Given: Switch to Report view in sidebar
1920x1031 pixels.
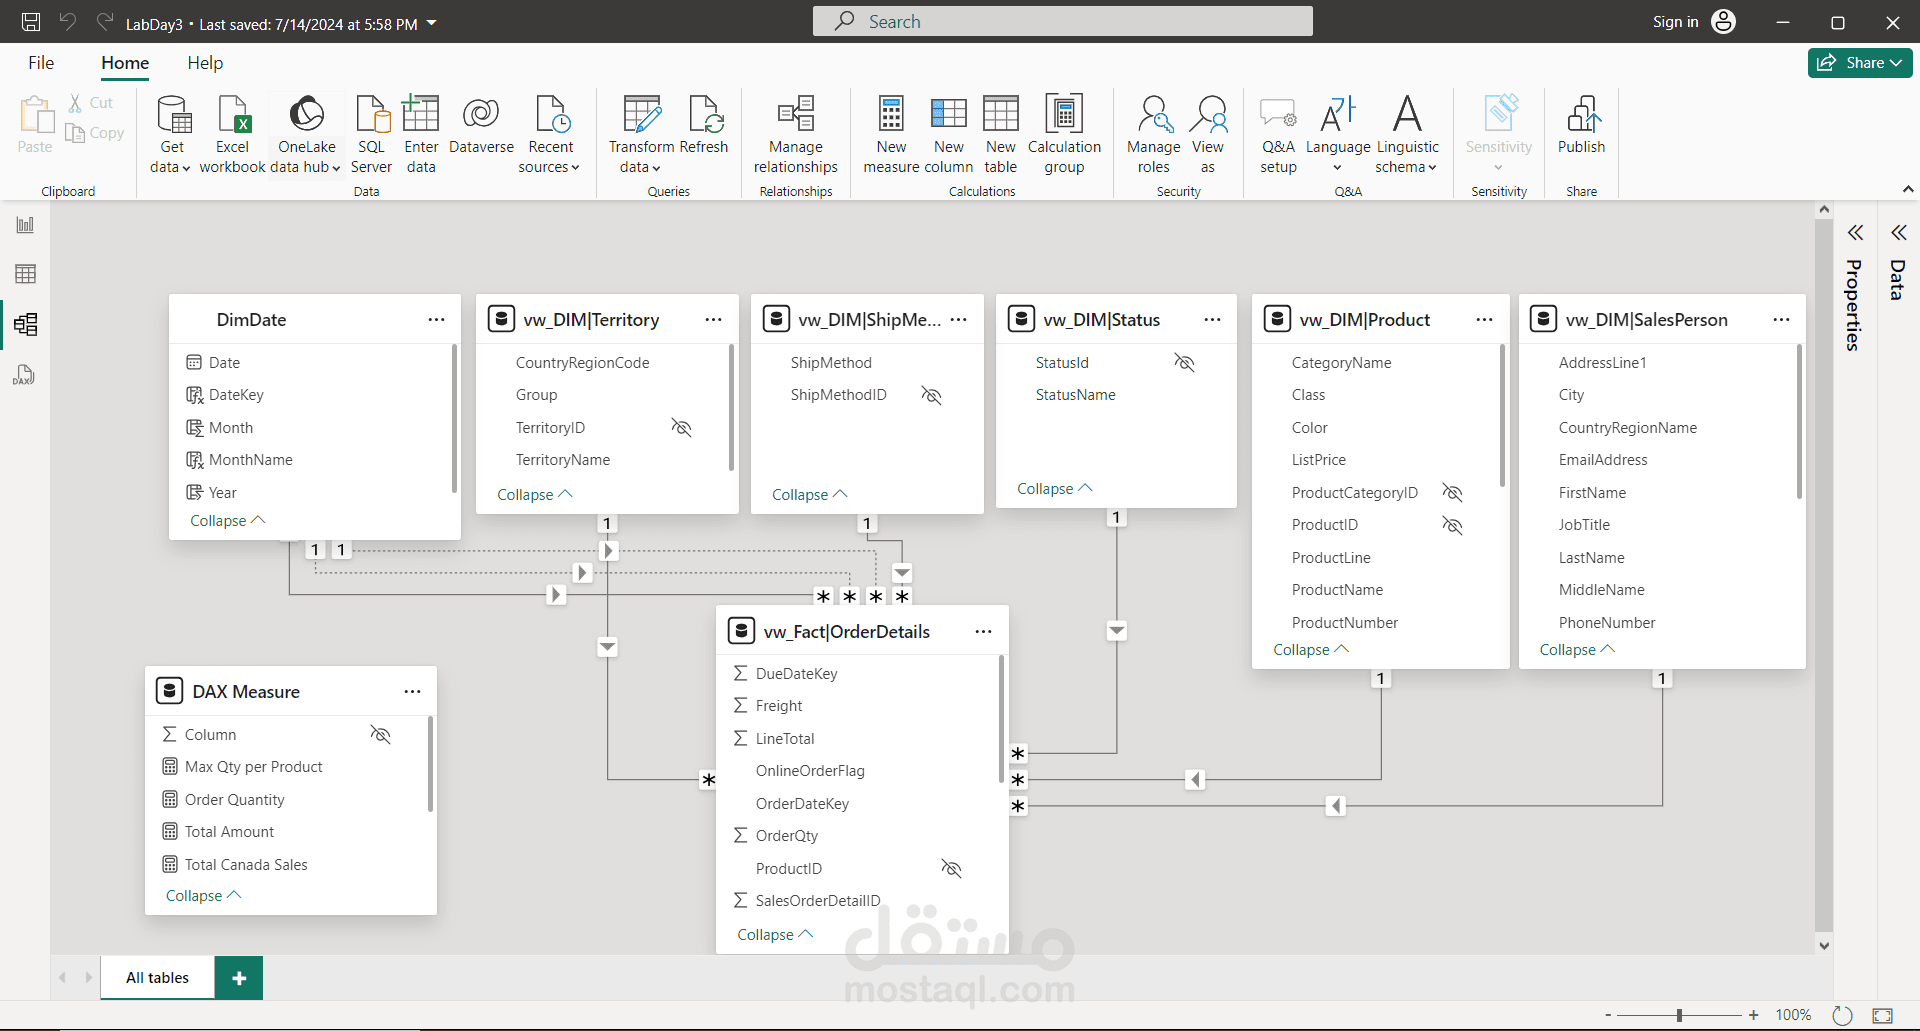Looking at the screenshot, I should (x=25, y=225).
